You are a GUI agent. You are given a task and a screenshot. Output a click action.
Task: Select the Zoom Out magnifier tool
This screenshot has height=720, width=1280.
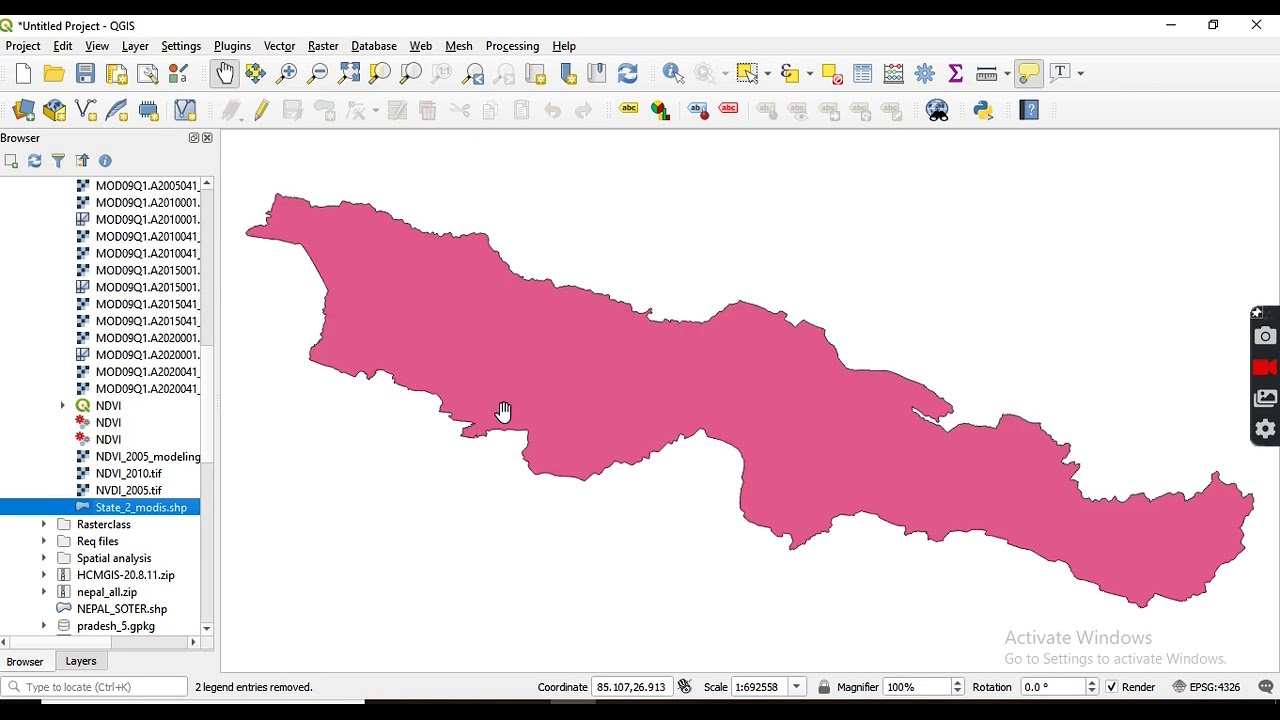pyautogui.click(x=317, y=73)
